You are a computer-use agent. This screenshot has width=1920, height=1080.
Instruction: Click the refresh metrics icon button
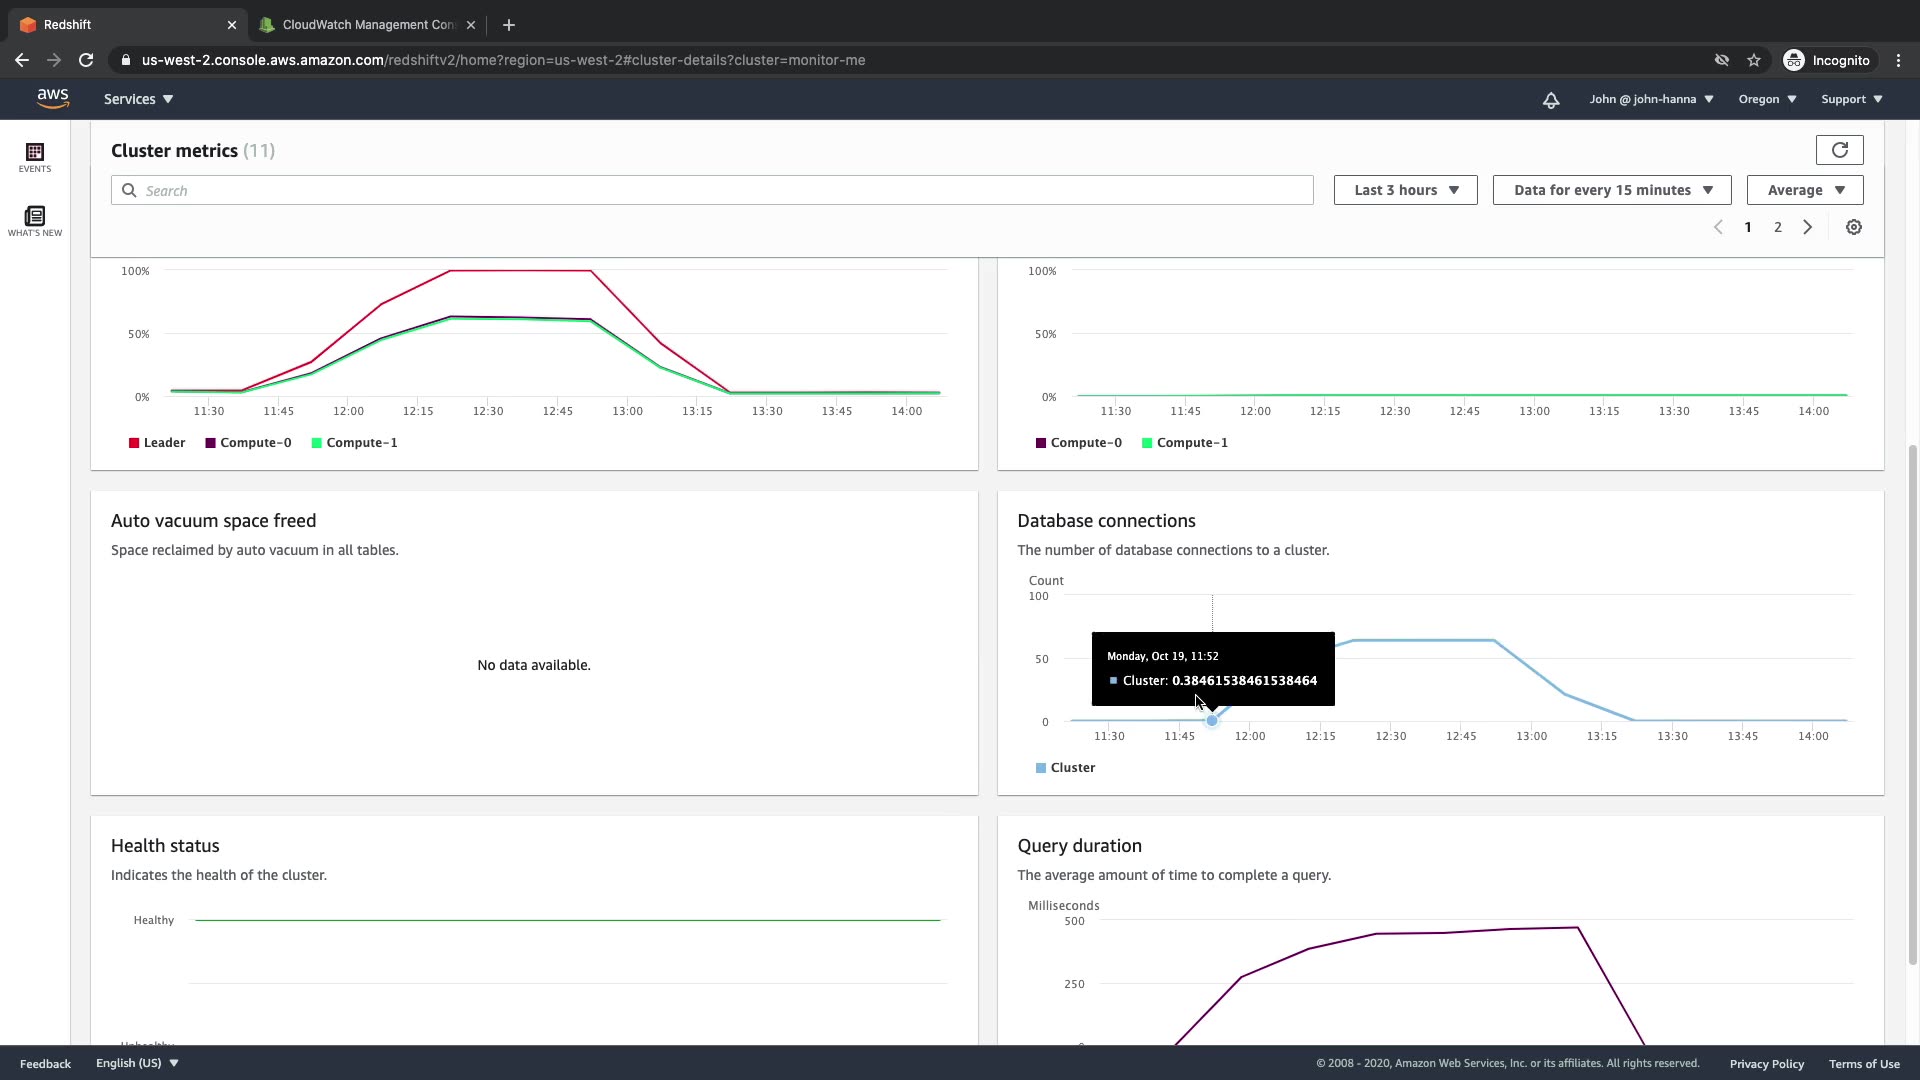1839,150
